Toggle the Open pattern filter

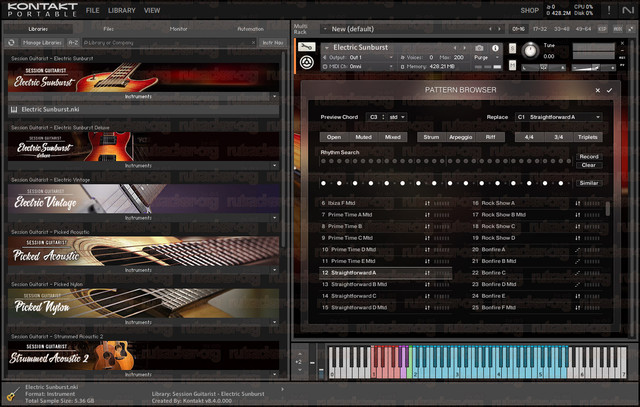point(334,137)
